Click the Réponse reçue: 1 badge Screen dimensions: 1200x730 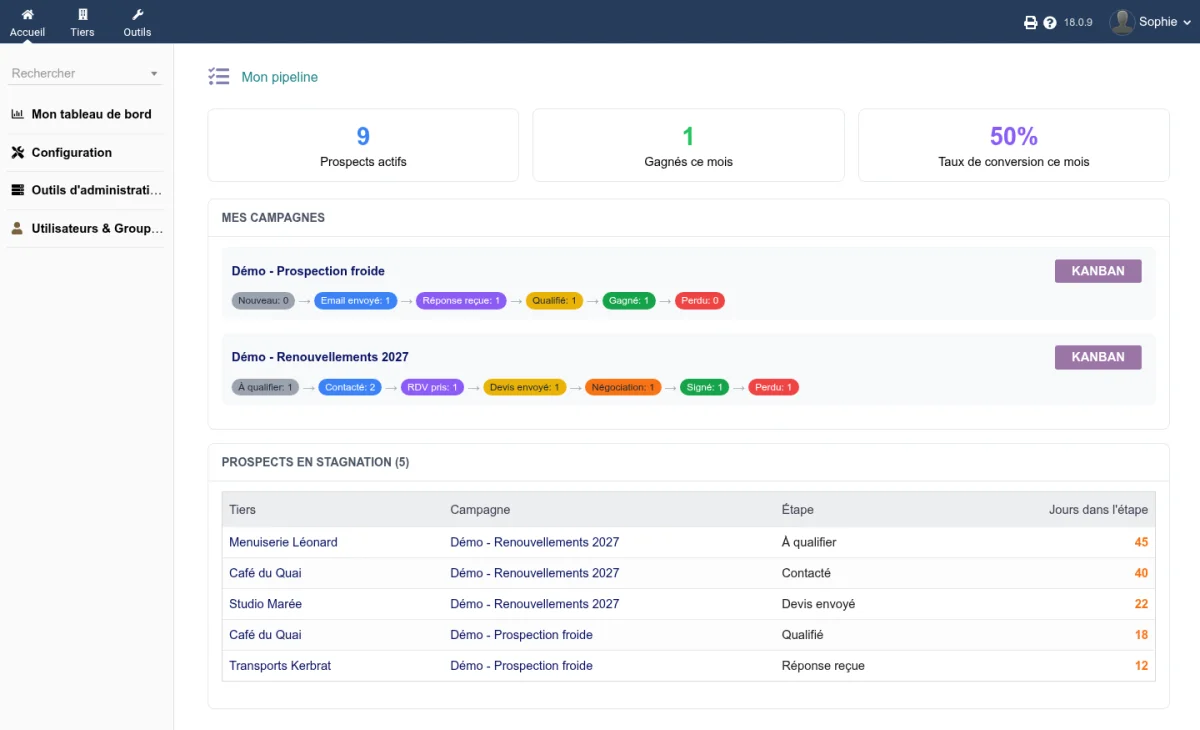[461, 300]
